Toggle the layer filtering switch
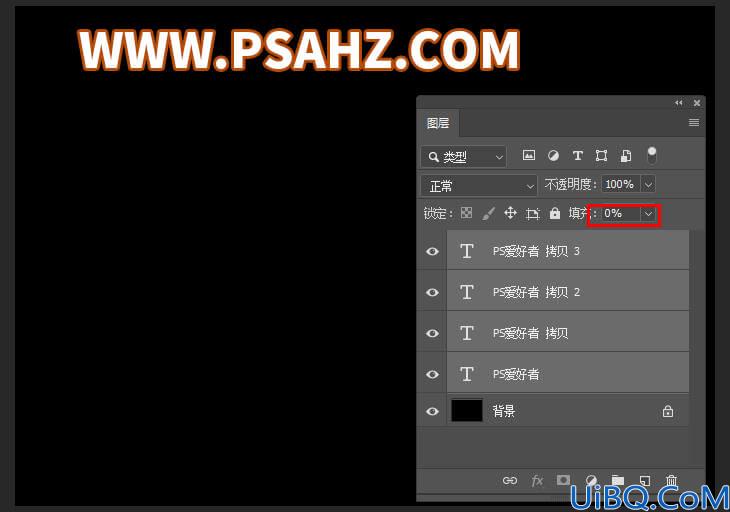This screenshot has height=512, width=730. pos(652,155)
